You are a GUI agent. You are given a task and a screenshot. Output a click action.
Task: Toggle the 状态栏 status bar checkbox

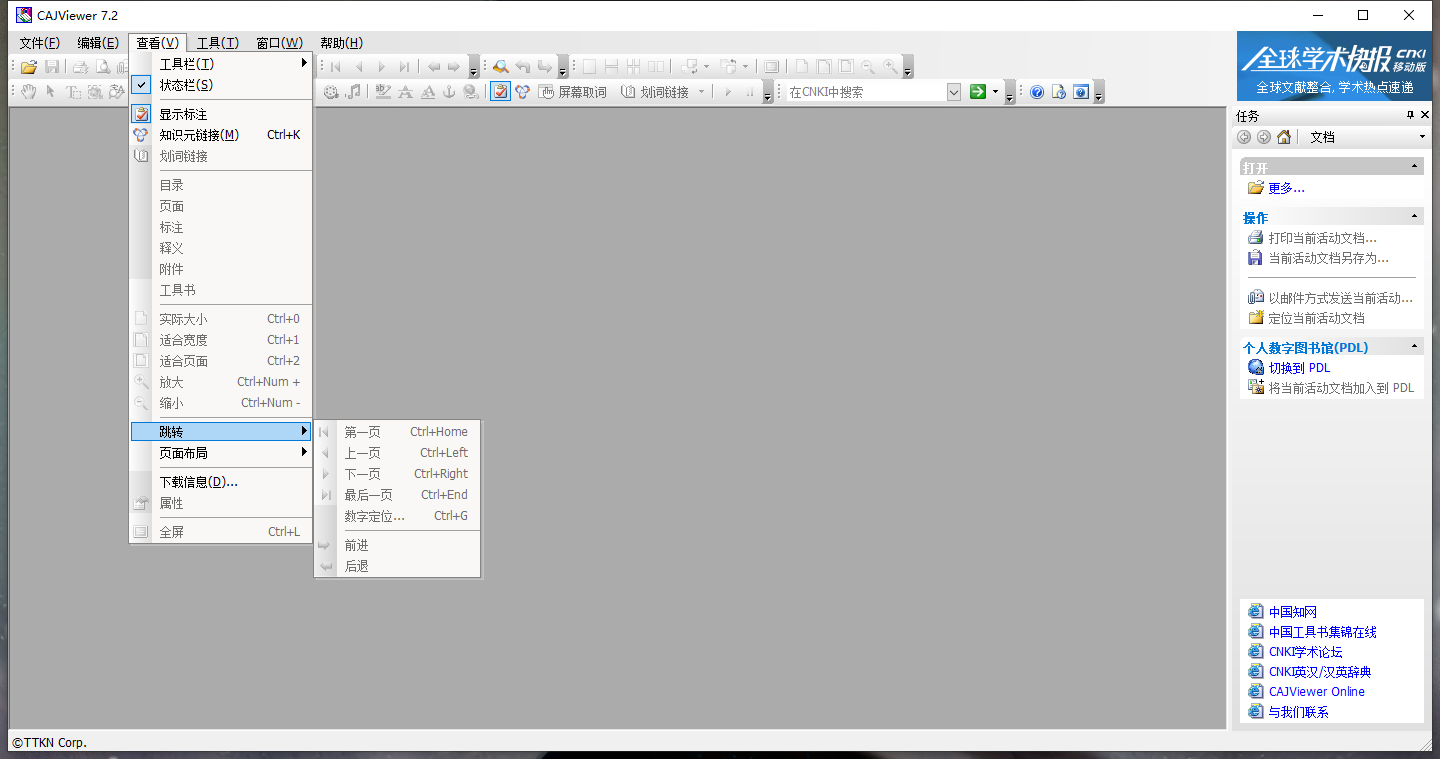pos(141,85)
